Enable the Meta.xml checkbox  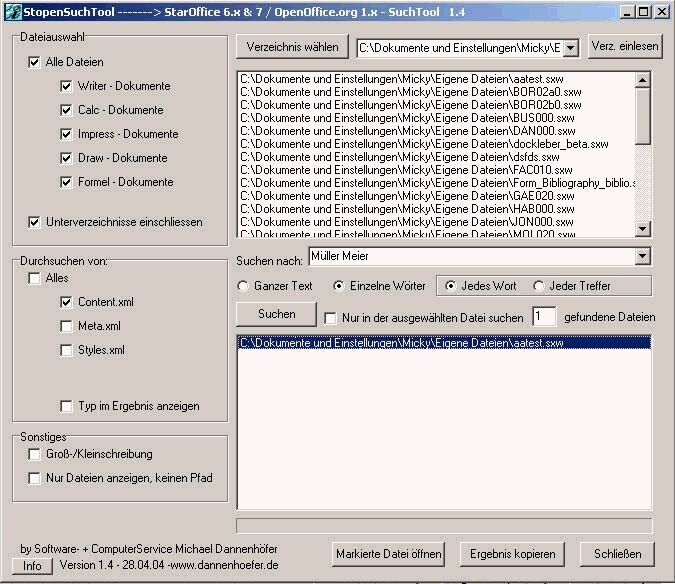(x=66, y=326)
